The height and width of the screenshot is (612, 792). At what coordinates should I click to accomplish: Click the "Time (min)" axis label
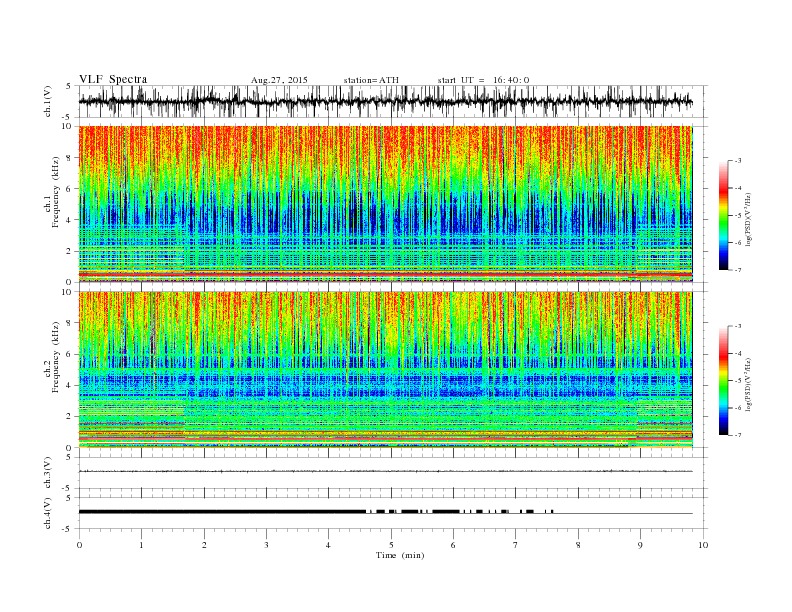pos(400,555)
